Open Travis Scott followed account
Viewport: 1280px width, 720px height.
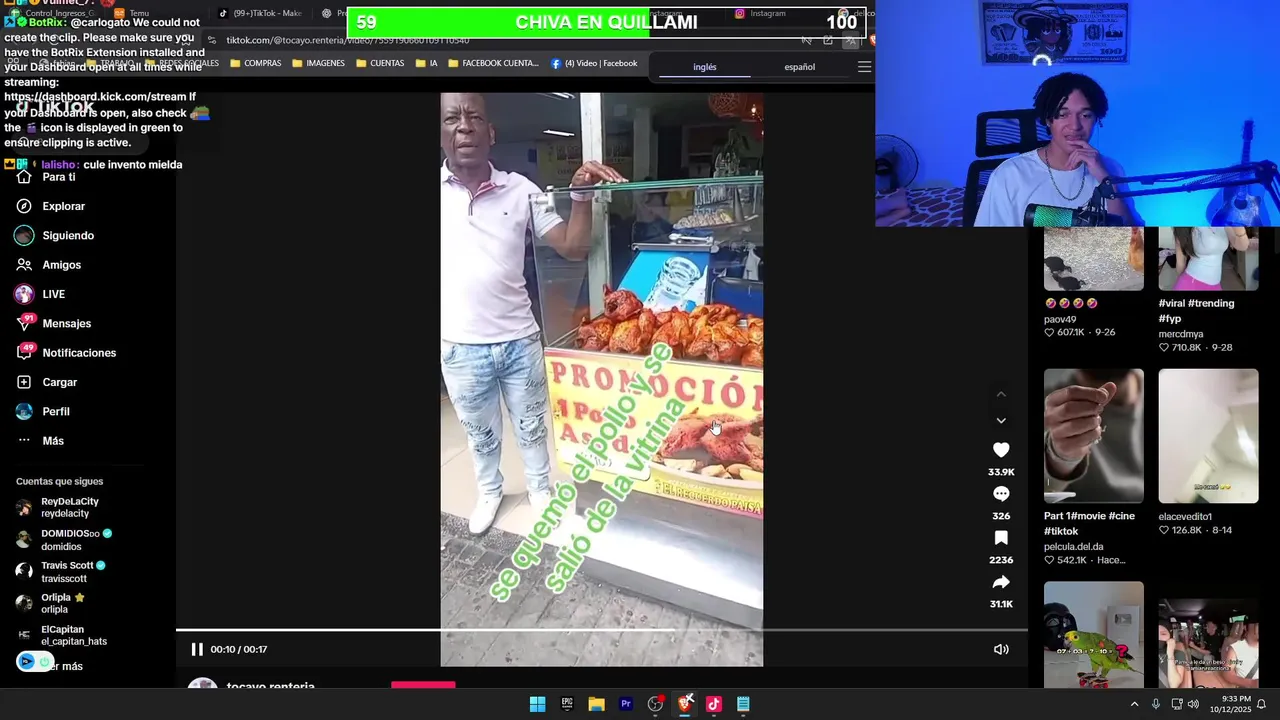pos(60,572)
